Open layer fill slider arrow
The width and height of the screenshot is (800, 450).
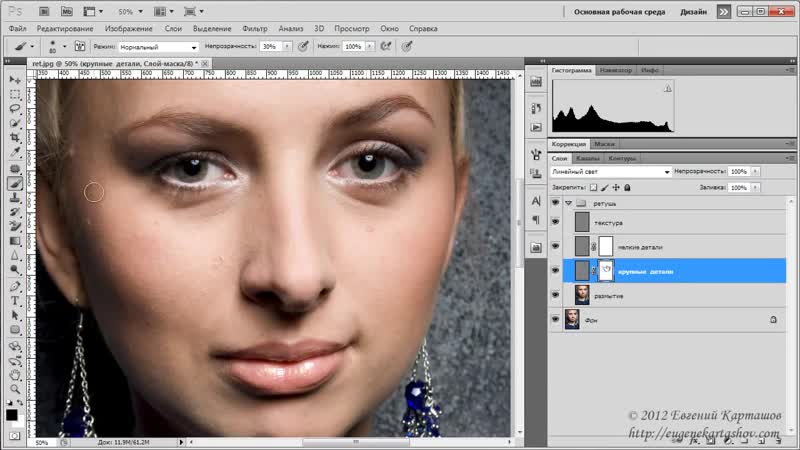756,188
